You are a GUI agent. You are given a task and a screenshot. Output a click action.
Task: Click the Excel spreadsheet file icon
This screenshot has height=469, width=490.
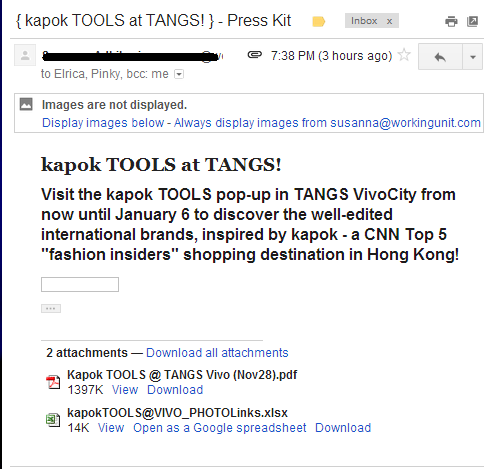pyautogui.click(x=53, y=420)
